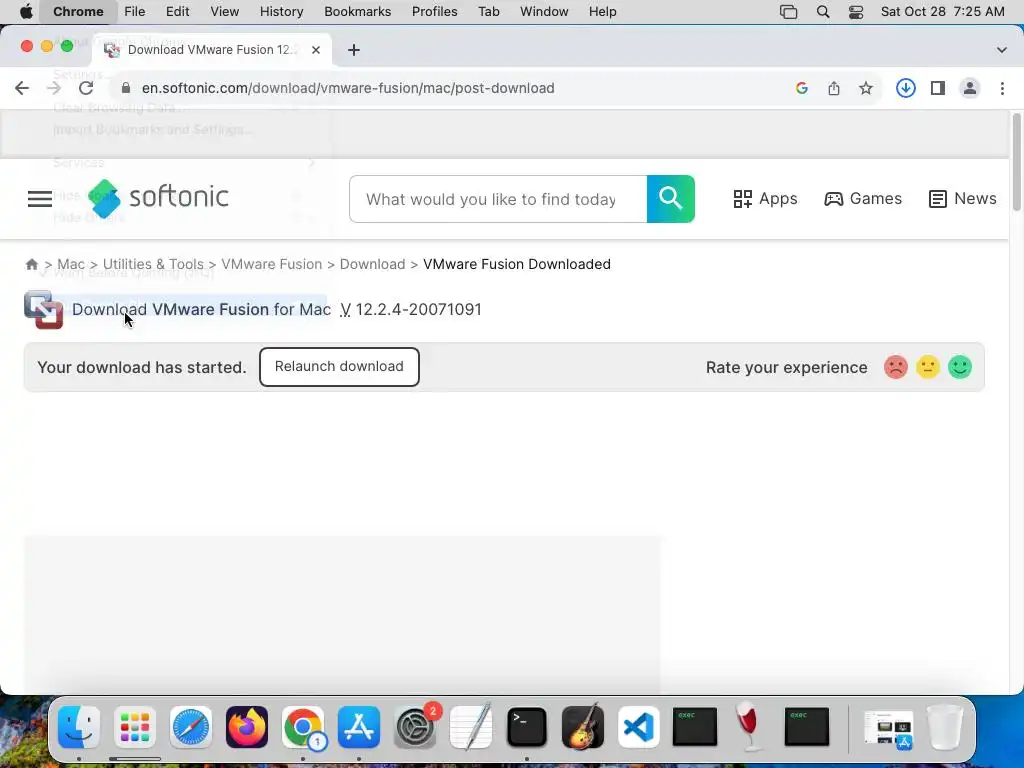Viewport: 1024px width, 768px height.
Task: Go back to the previous page
Action: pos(22,88)
